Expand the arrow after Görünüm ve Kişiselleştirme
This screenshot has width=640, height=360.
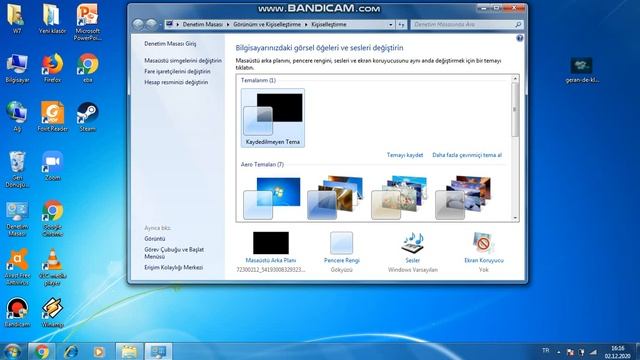(x=306, y=24)
